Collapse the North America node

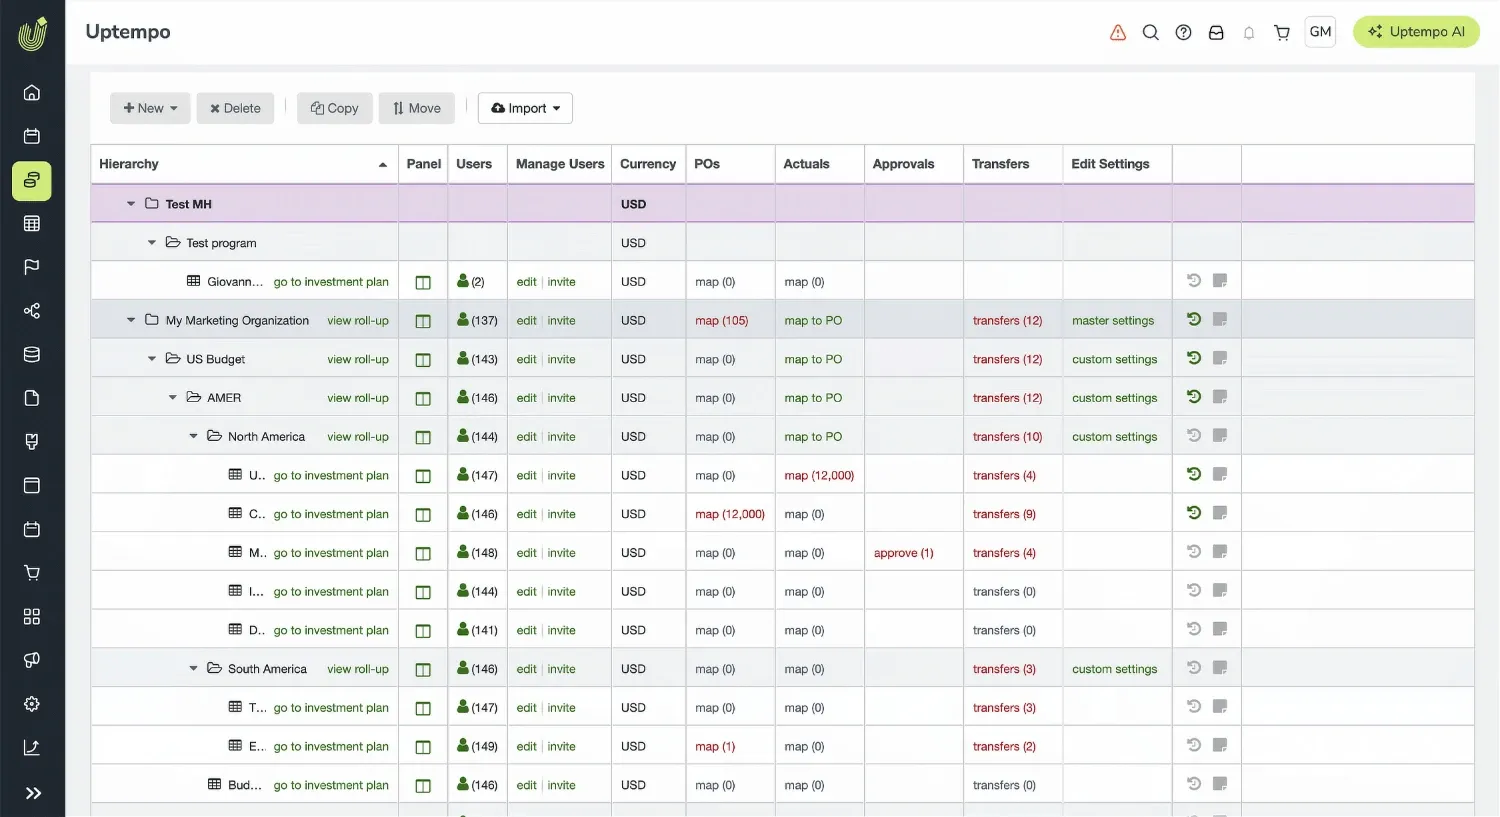[x=194, y=437]
